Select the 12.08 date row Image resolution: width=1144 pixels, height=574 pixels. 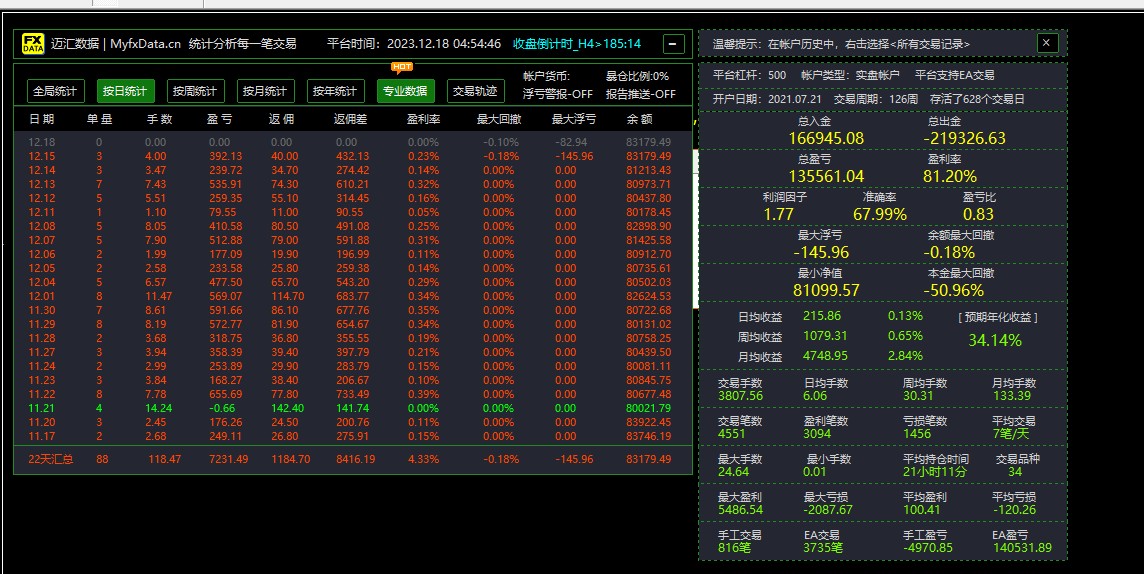[352, 226]
